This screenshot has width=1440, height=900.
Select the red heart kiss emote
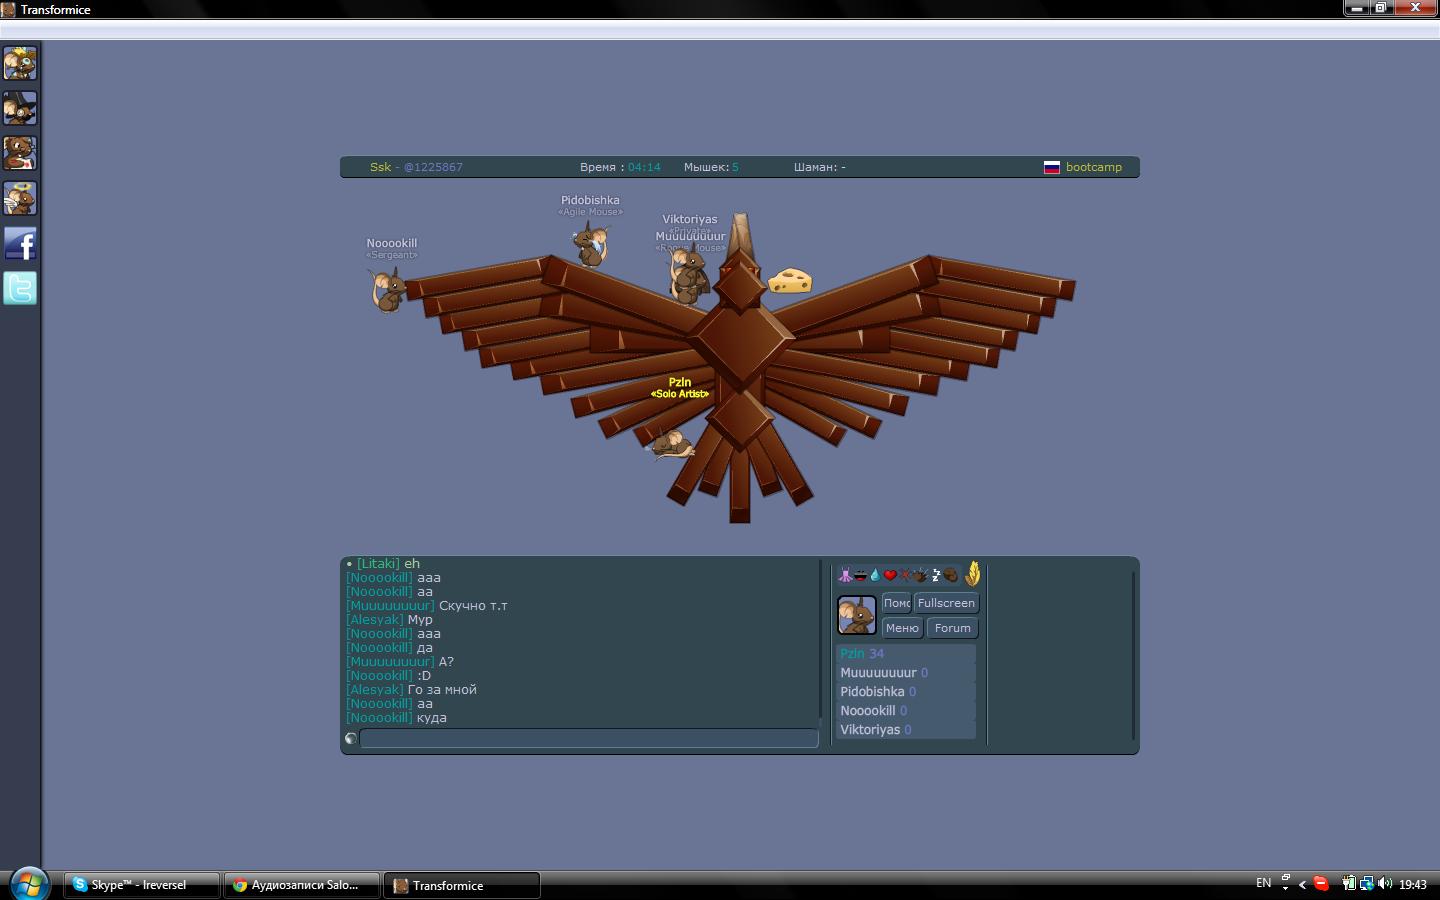point(890,575)
